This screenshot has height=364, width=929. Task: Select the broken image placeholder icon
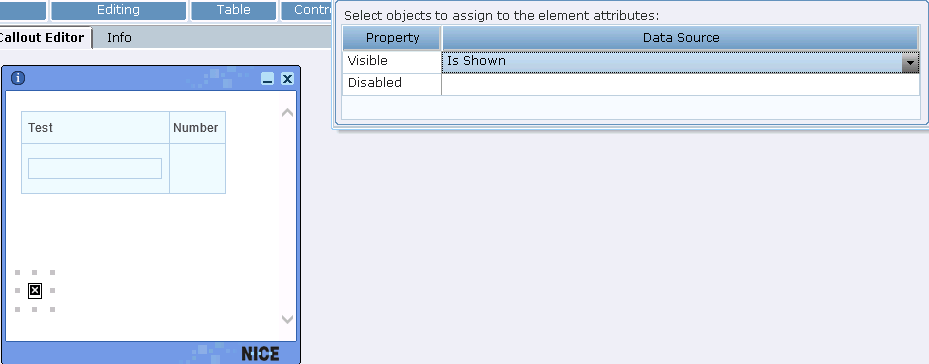click(35, 290)
